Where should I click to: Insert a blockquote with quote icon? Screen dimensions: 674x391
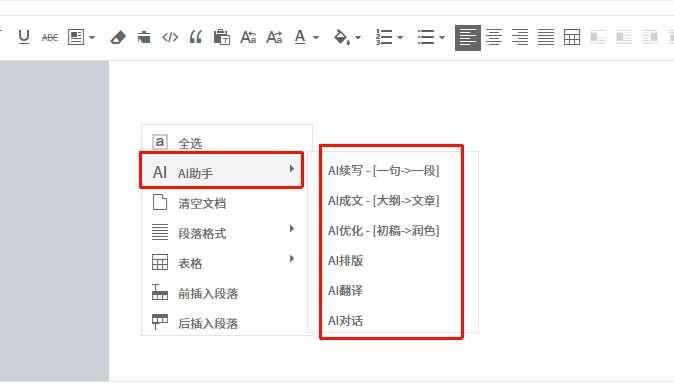196,37
